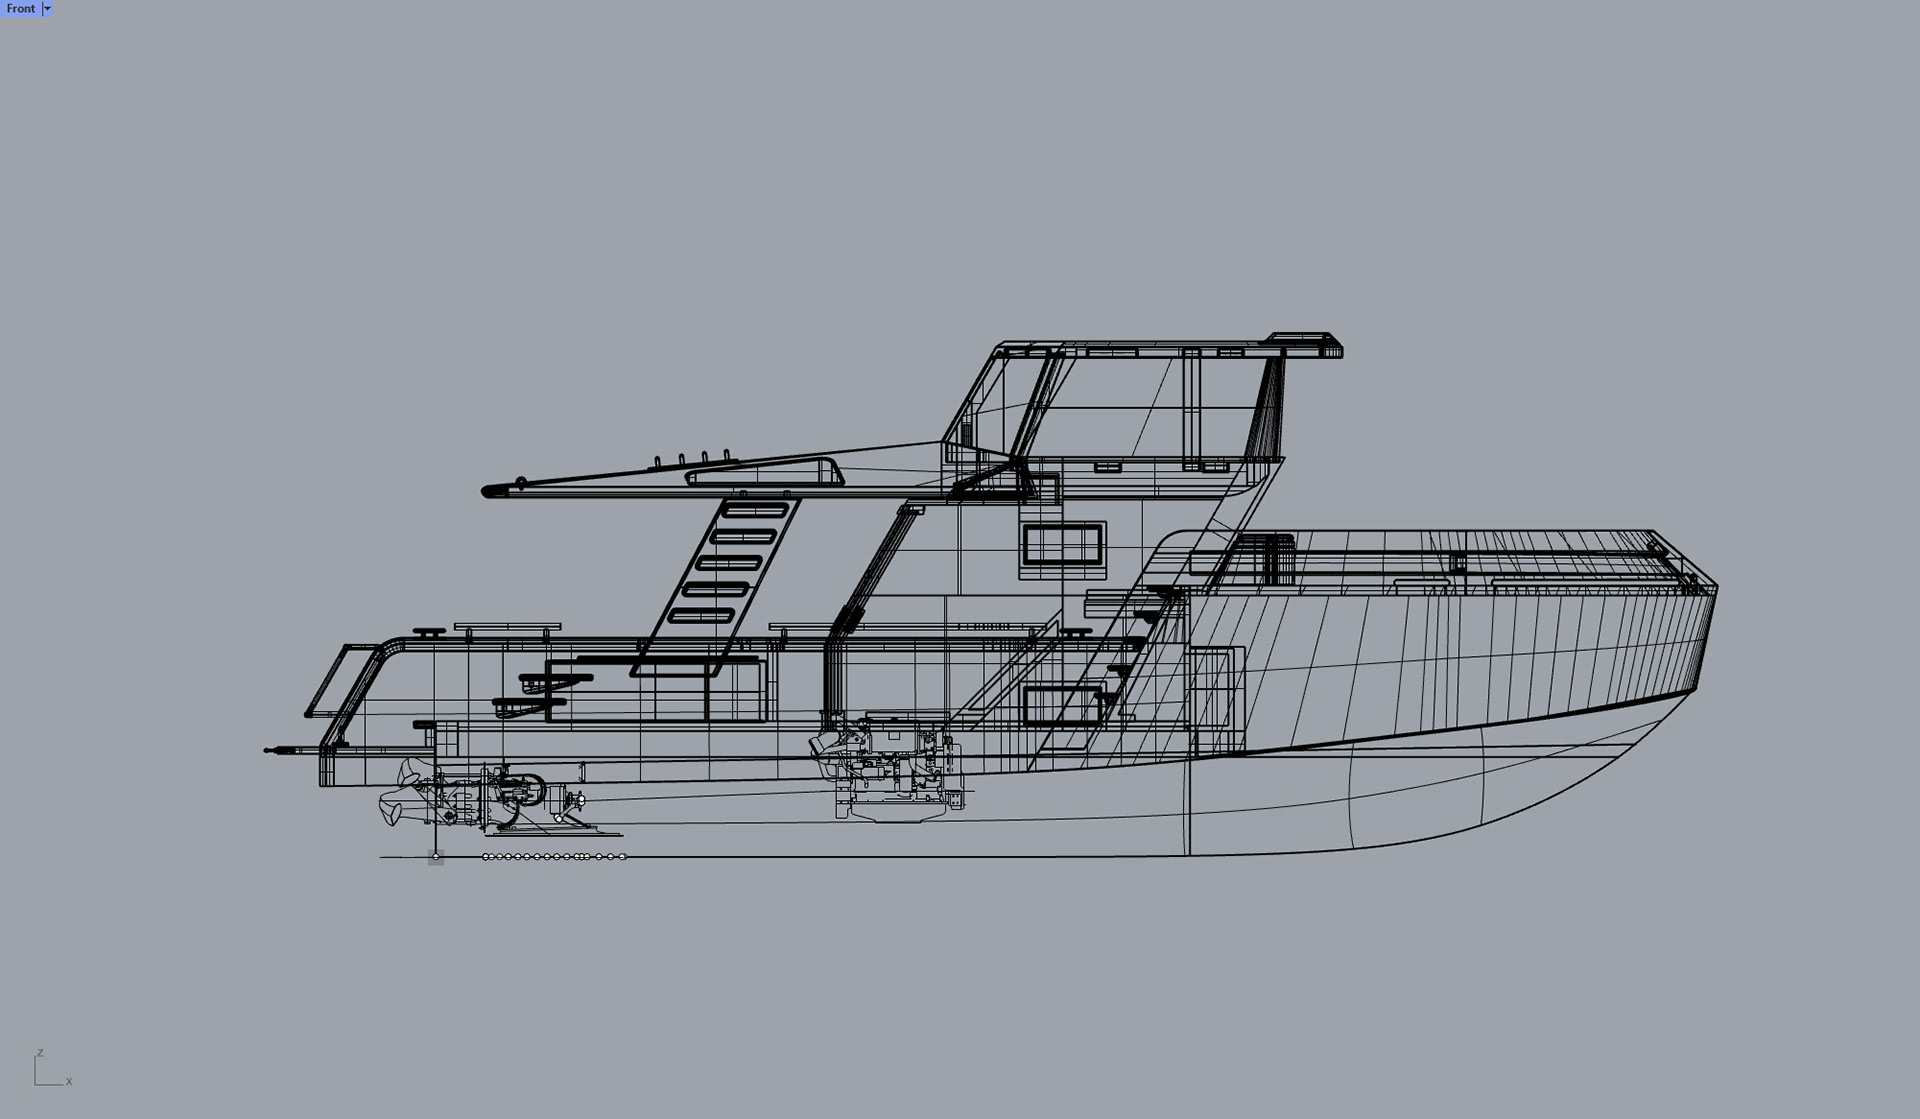This screenshot has width=1920, height=1119.
Task: Click the world axes icon in corner
Action: click(47, 1073)
